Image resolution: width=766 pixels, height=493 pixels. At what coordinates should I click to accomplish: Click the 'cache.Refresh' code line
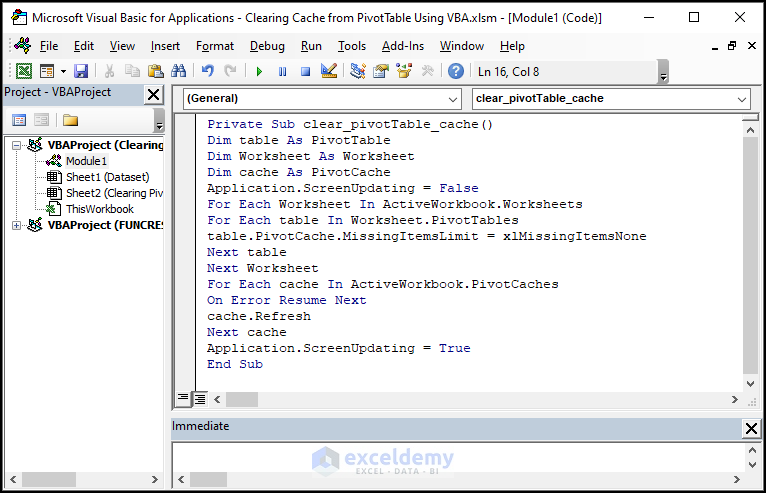(x=259, y=316)
